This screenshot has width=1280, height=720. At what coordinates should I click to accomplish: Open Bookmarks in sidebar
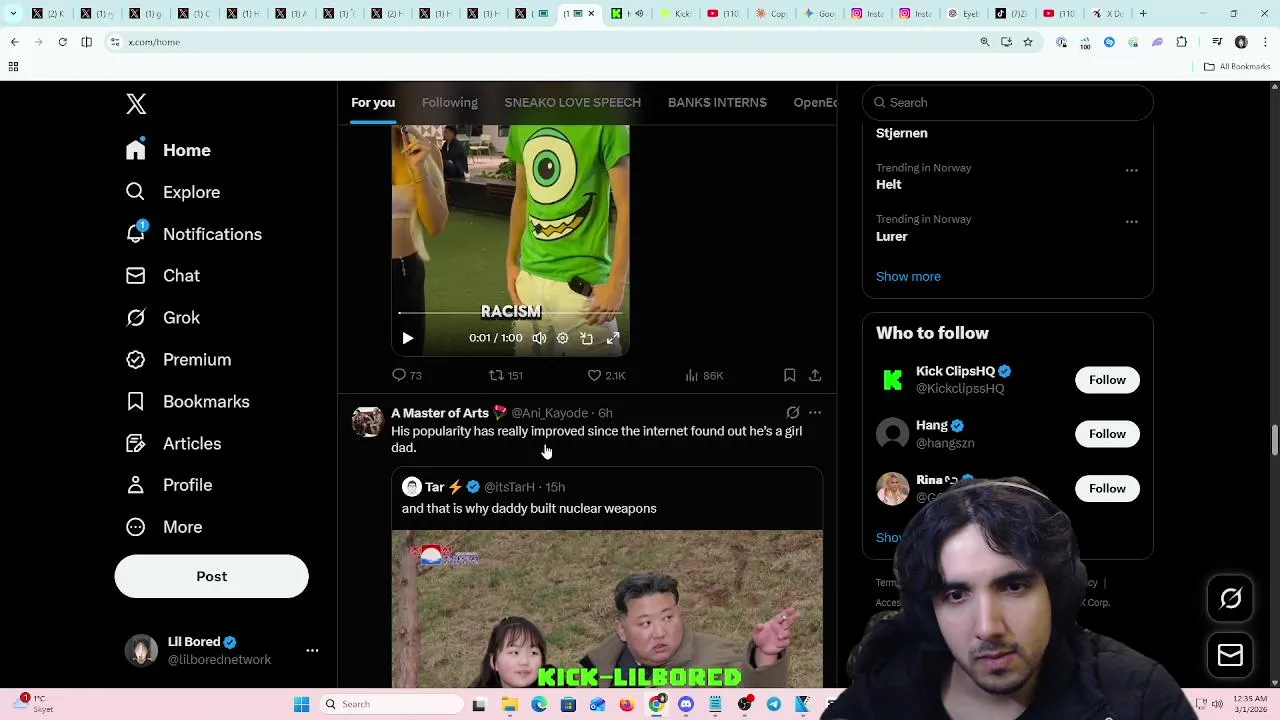click(188, 402)
